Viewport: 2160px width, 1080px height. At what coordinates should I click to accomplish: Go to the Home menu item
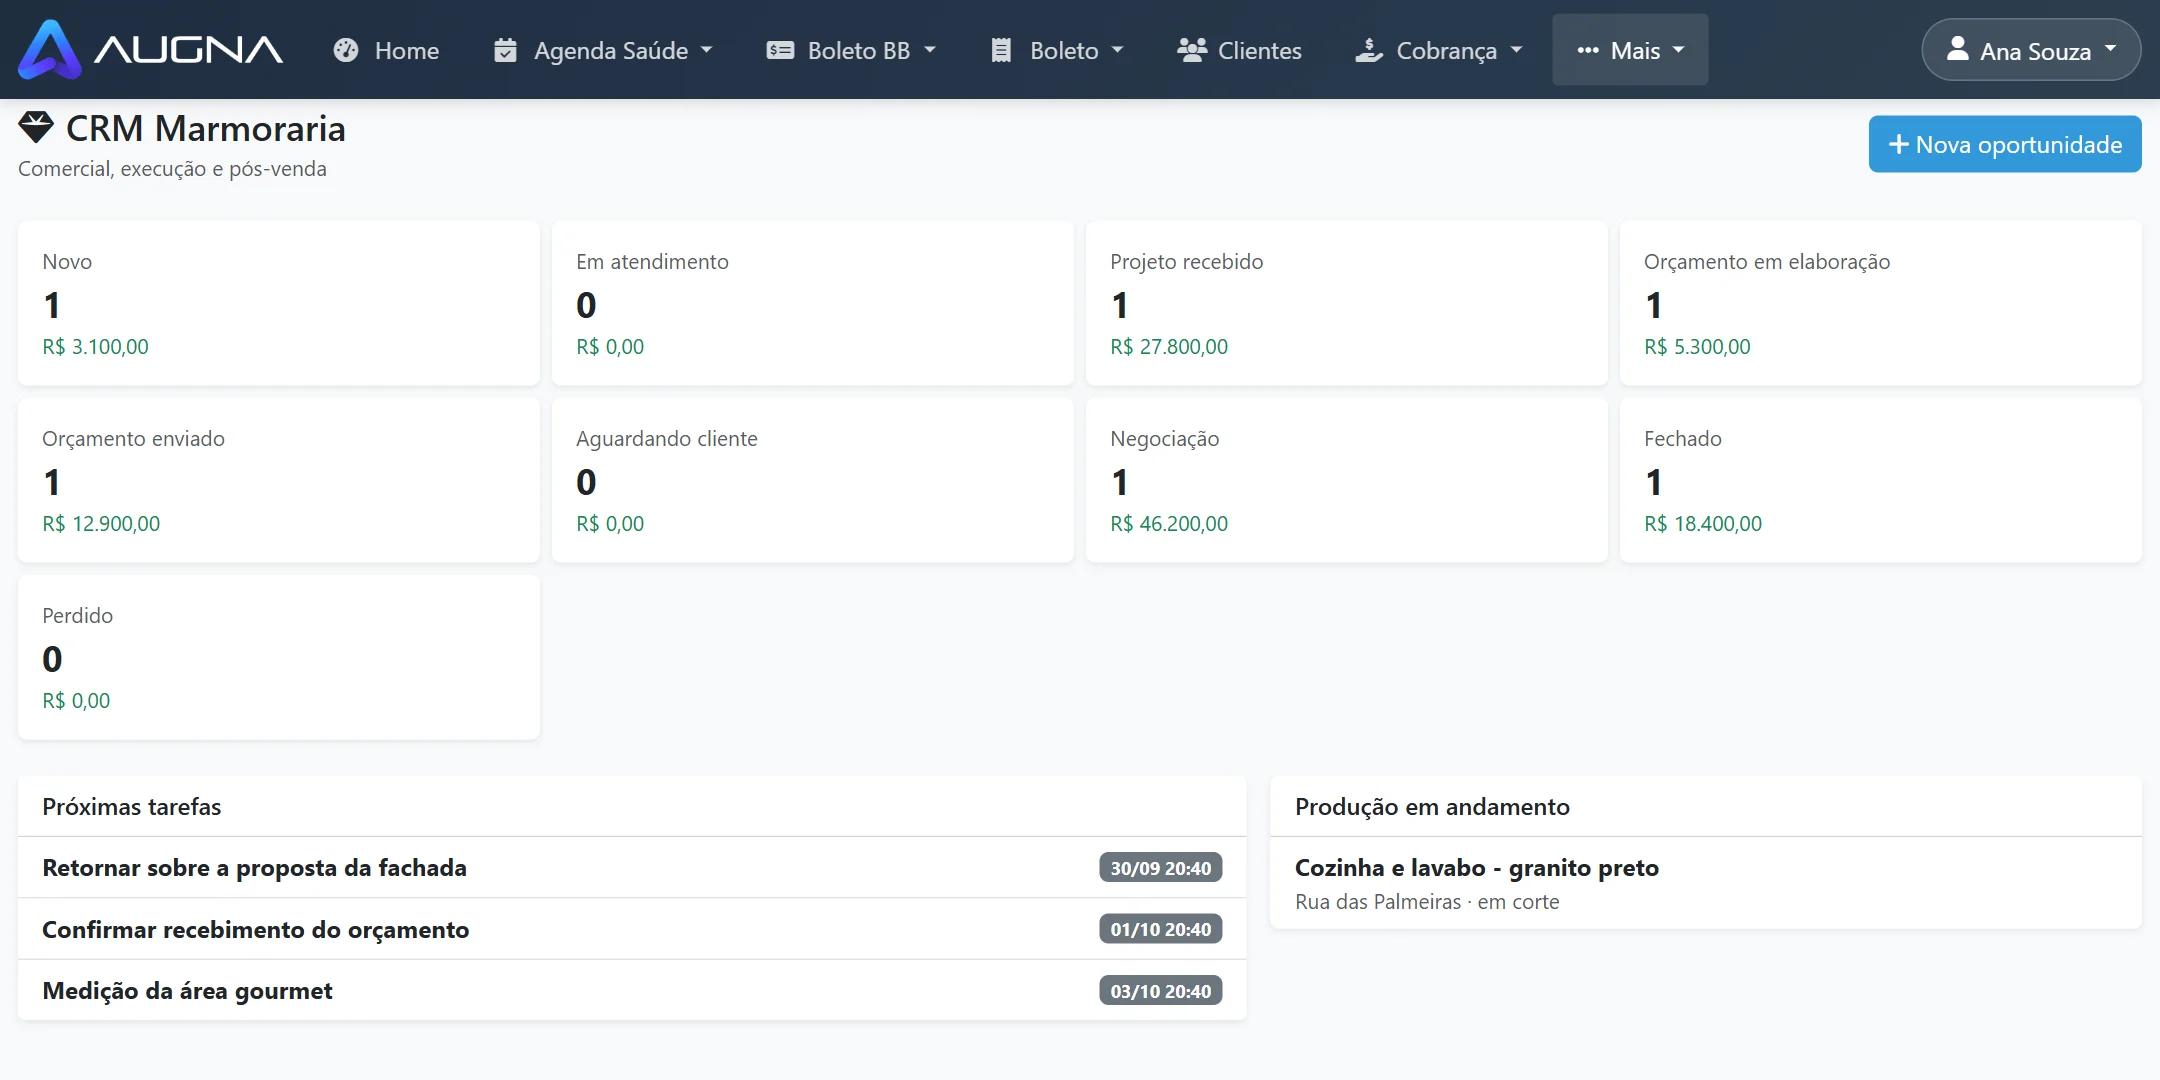pyautogui.click(x=386, y=50)
